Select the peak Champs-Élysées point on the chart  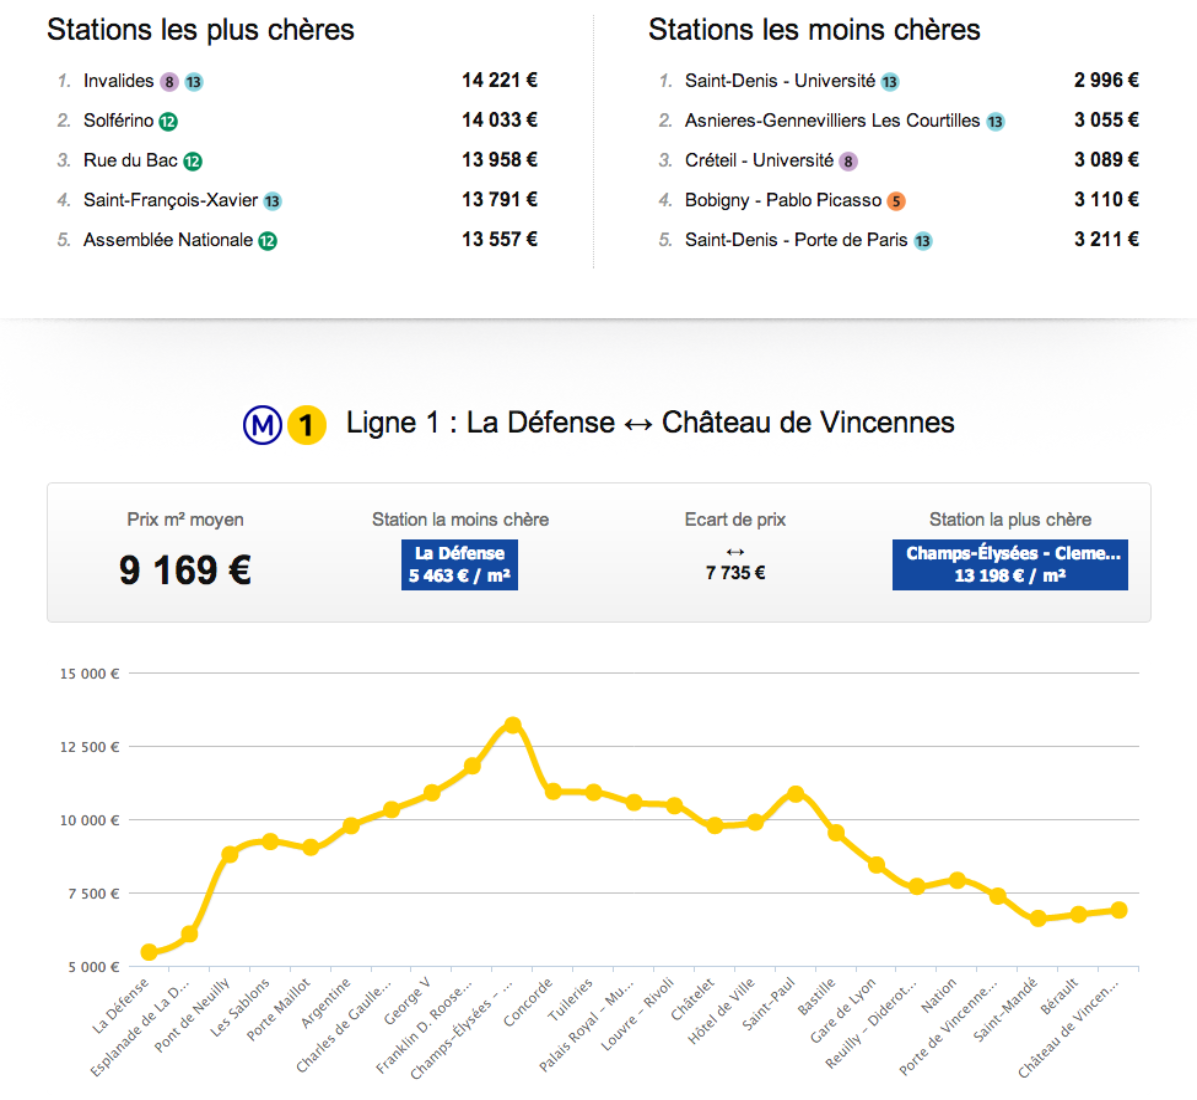[x=513, y=725]
